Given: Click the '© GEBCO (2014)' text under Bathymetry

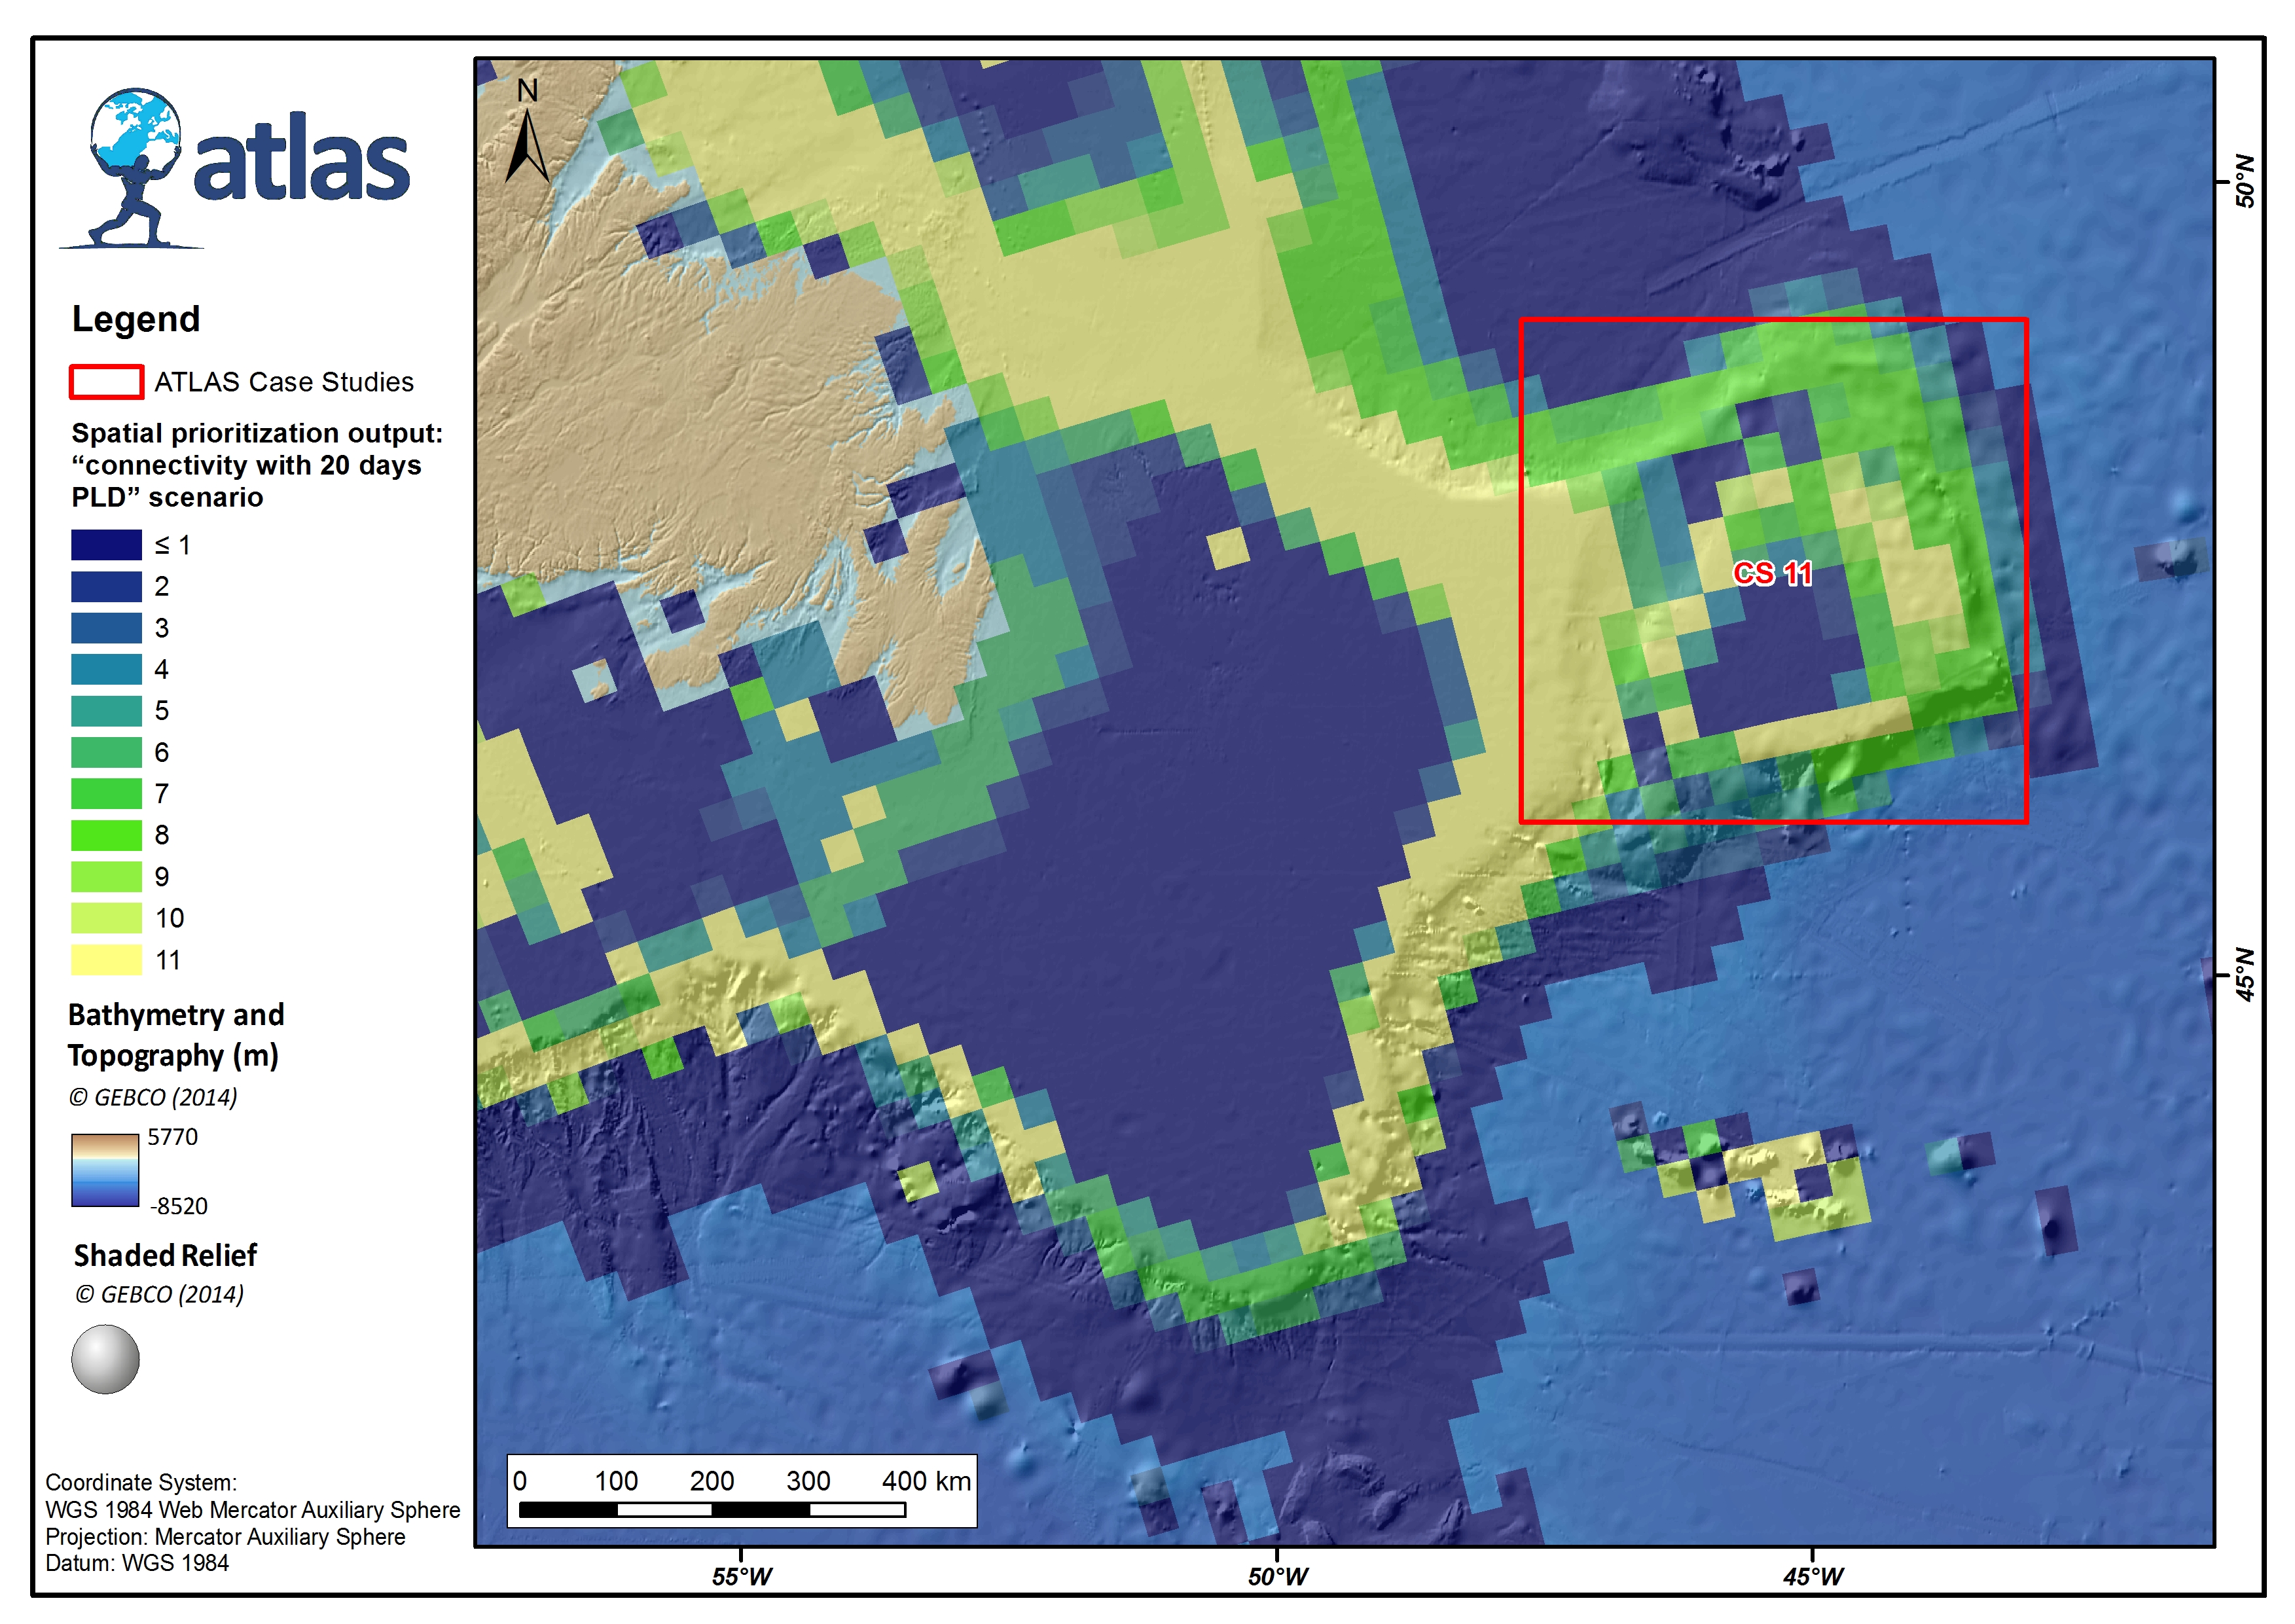Looking at the screenshot, I should (x=153, y=1097).
